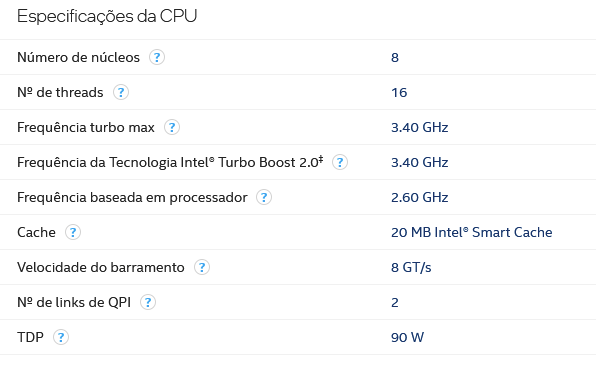Click the Número de núcleos label
The width and height of the screenshot is (596, 372).
click(78, 57)
